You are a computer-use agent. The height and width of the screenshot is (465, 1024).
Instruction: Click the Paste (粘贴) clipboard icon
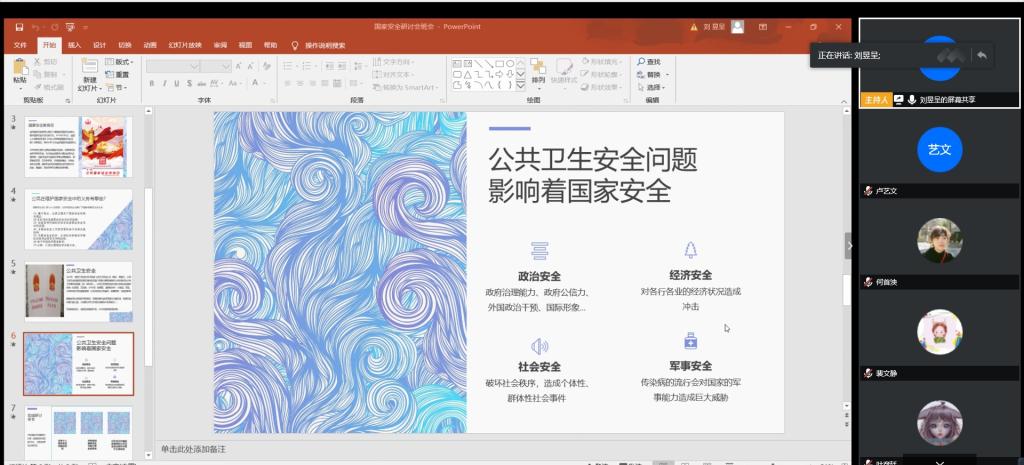tap(20, 66)
